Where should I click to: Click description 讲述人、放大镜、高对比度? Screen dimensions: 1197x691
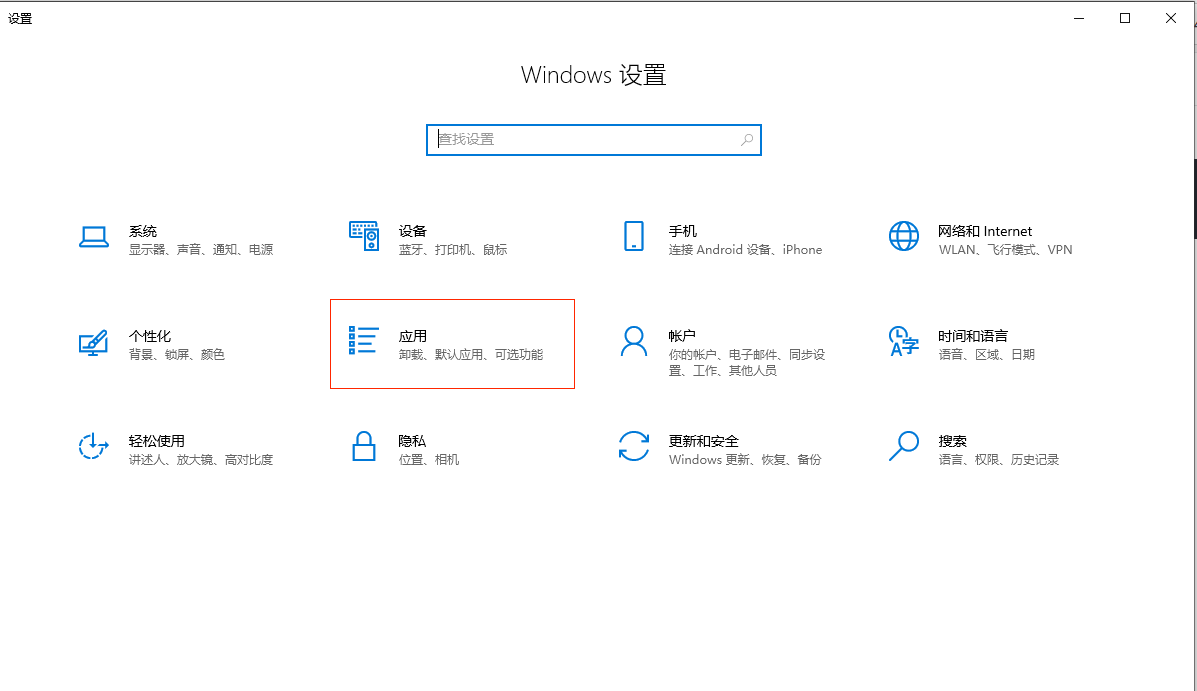coord(201,460)
